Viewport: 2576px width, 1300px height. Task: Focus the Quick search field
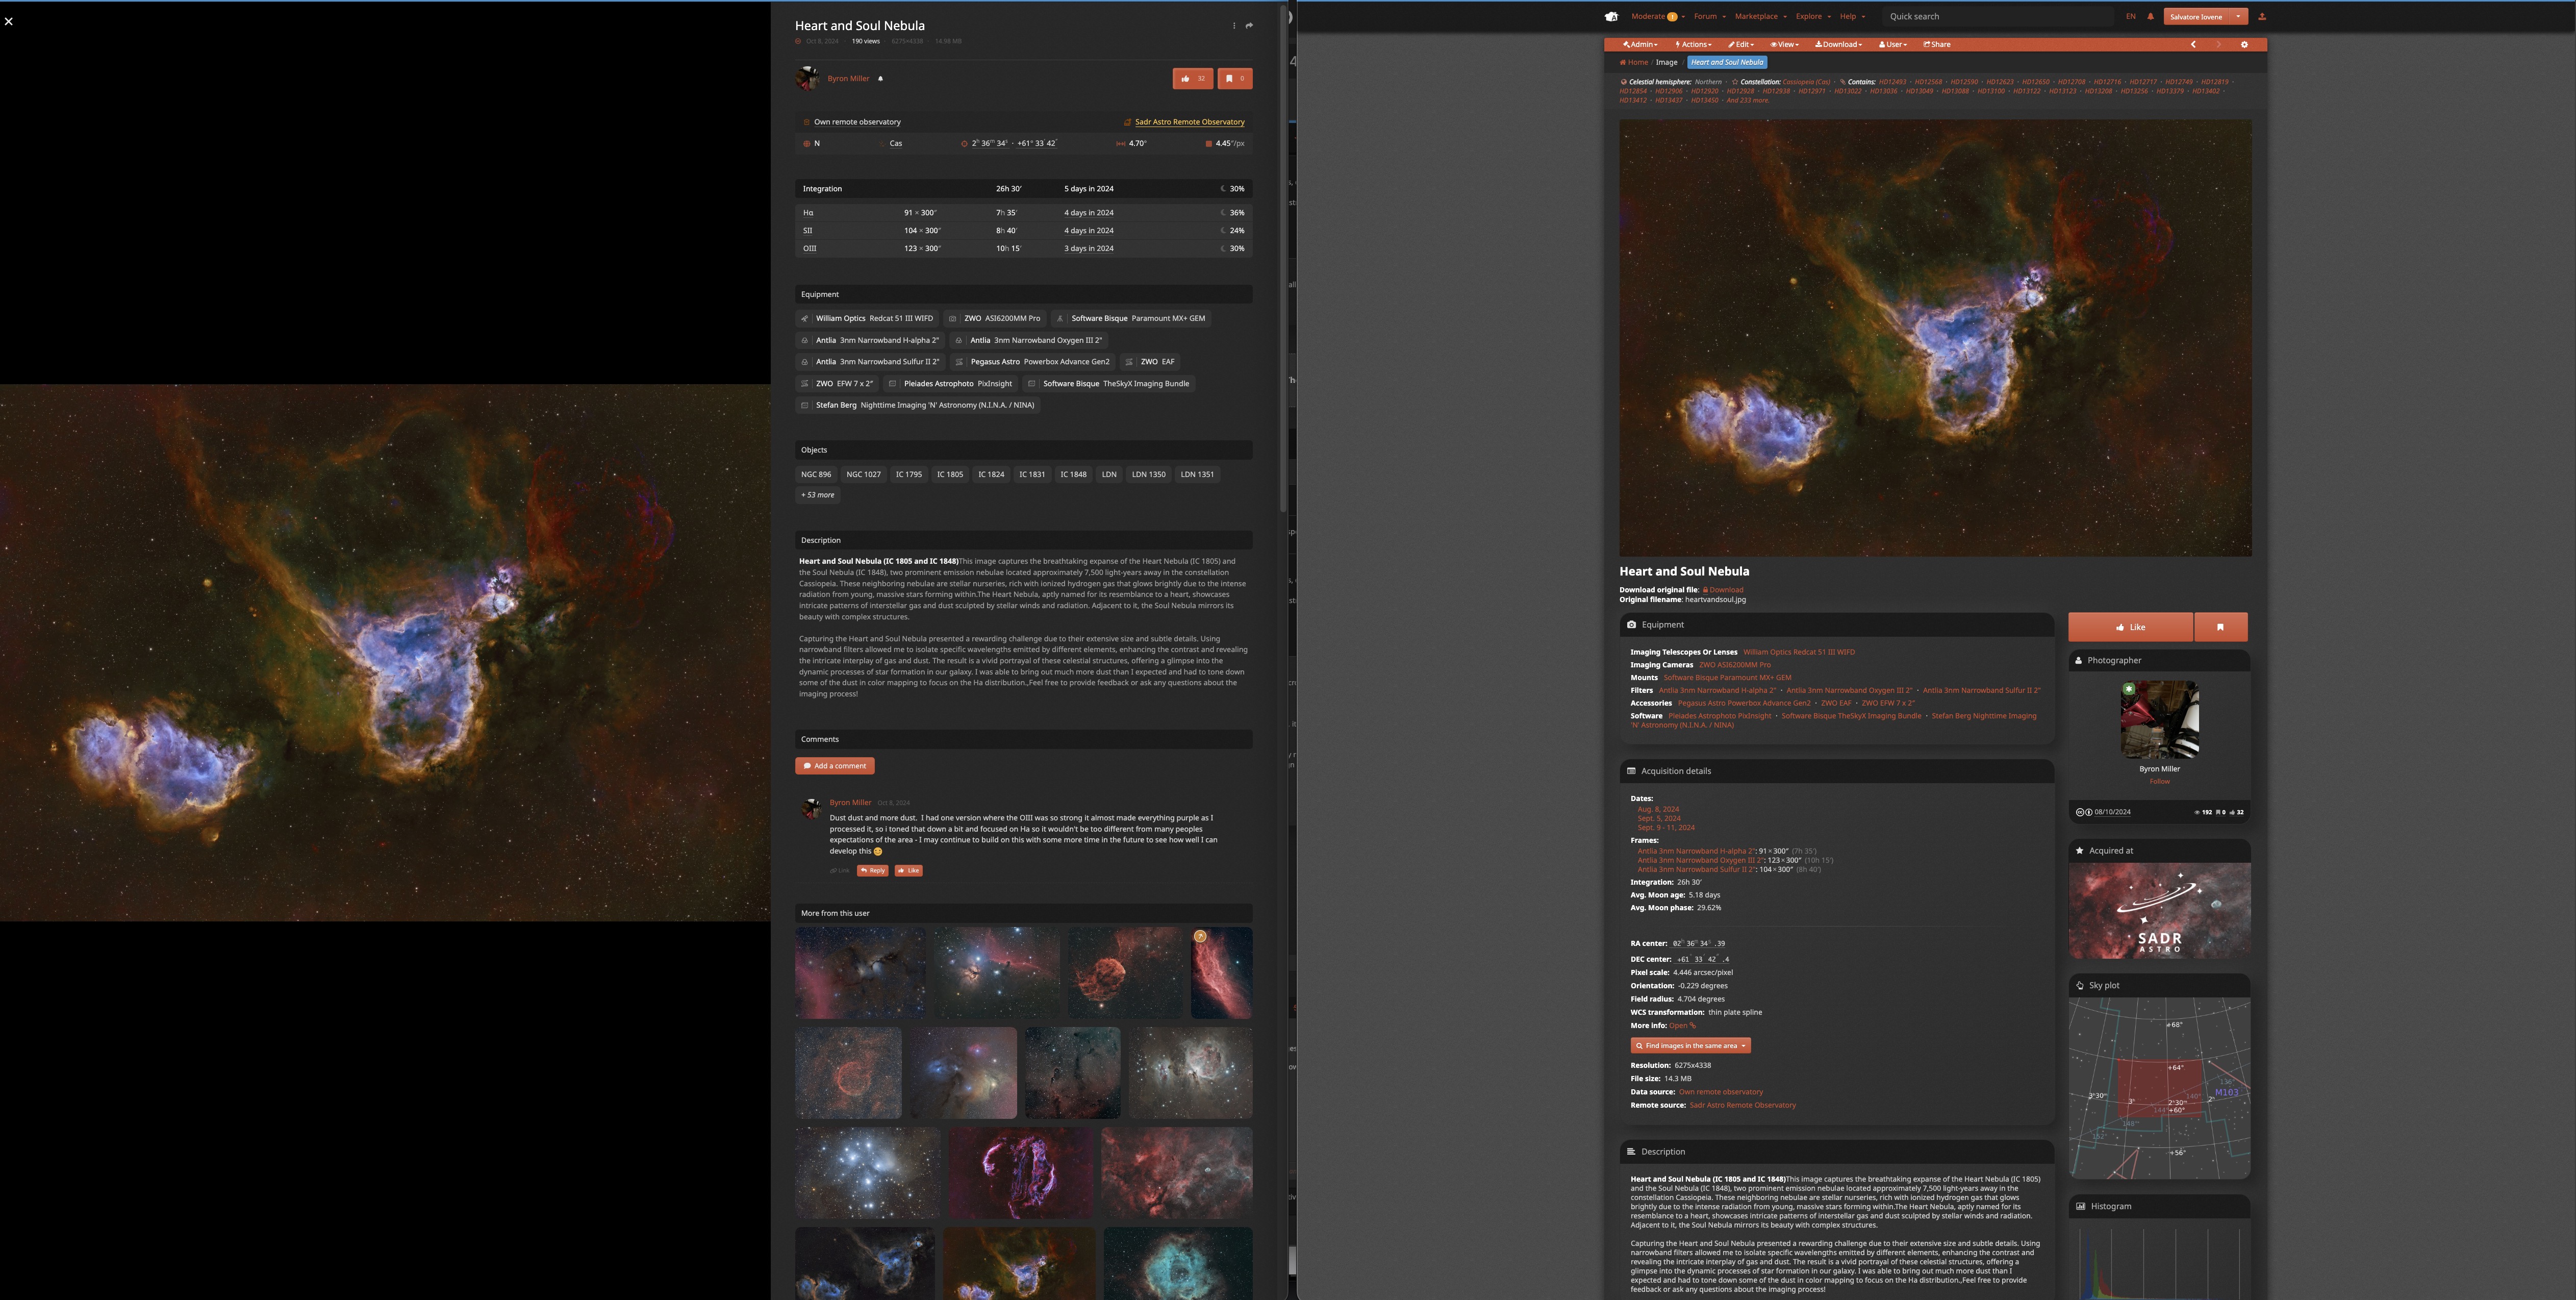pyautogui.click(x=1997, y=16)
